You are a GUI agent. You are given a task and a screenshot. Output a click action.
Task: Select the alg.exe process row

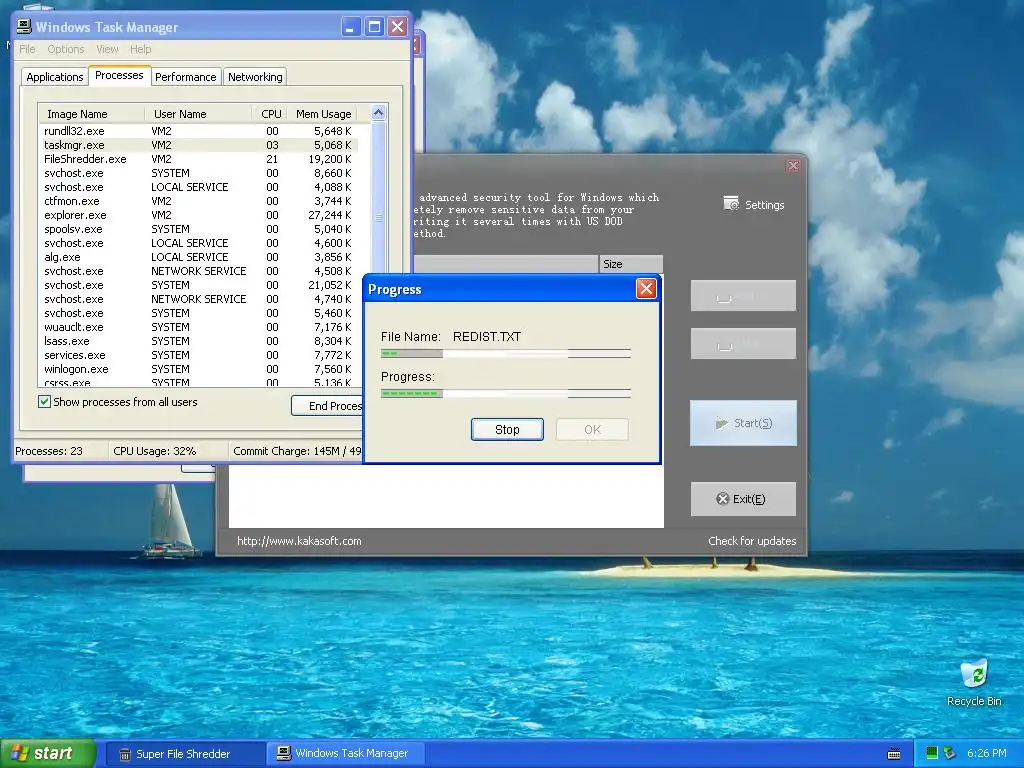pos(198,257)
